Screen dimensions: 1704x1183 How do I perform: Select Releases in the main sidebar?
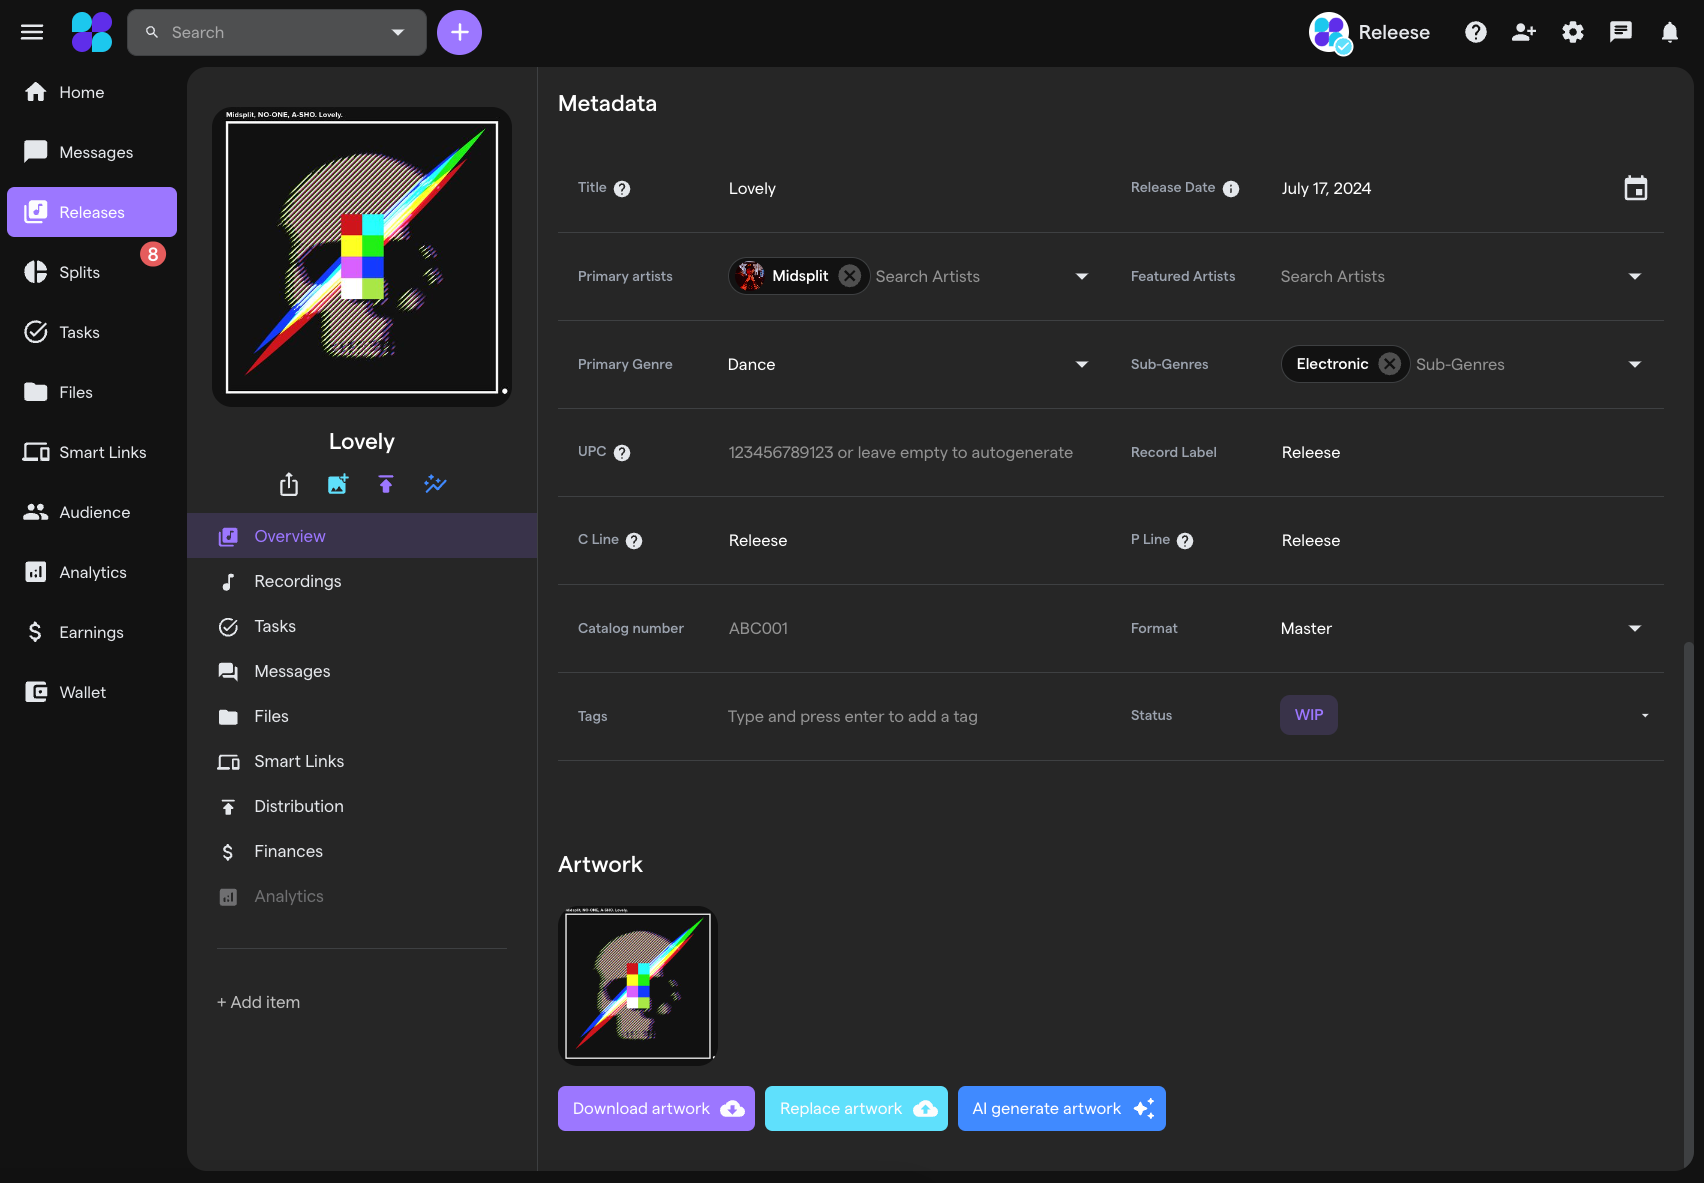point(92,212)
